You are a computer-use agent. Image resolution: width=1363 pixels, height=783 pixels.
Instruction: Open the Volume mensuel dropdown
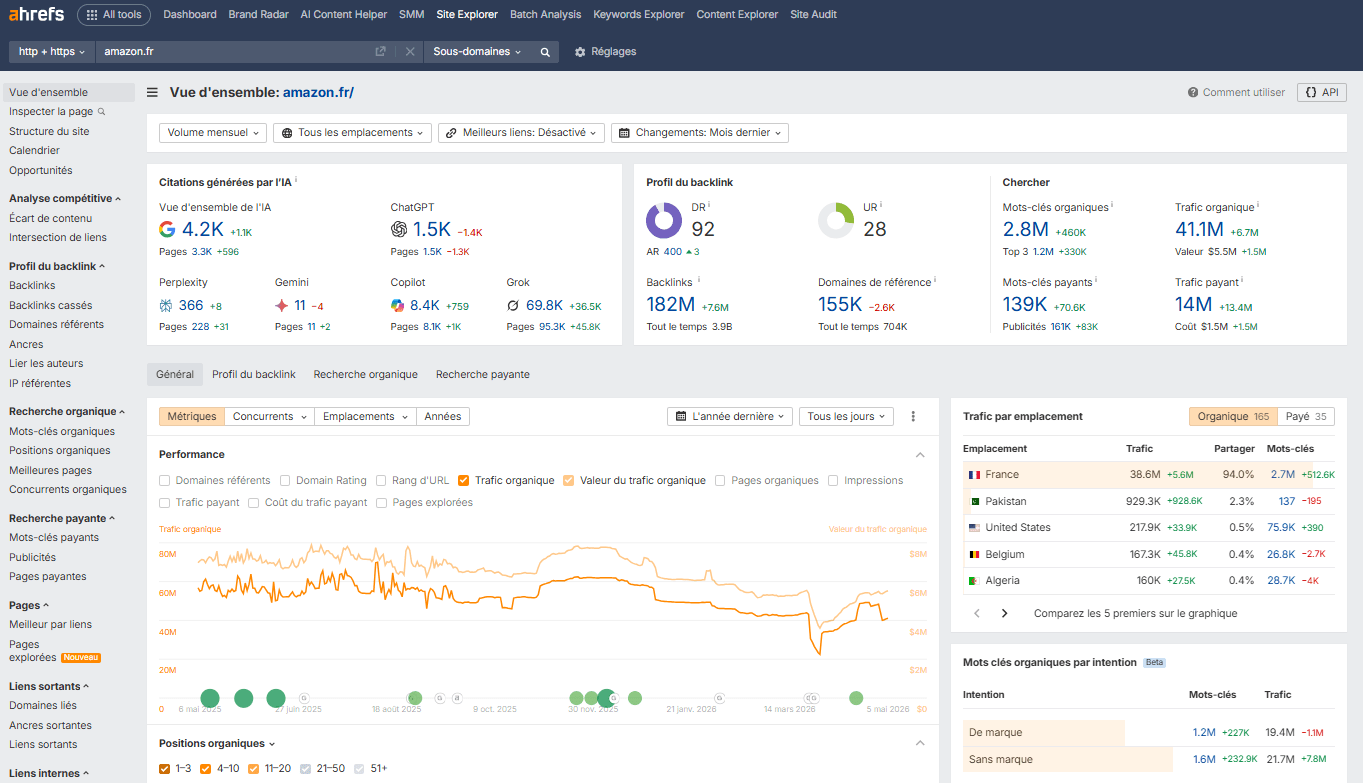coord(213,133)
